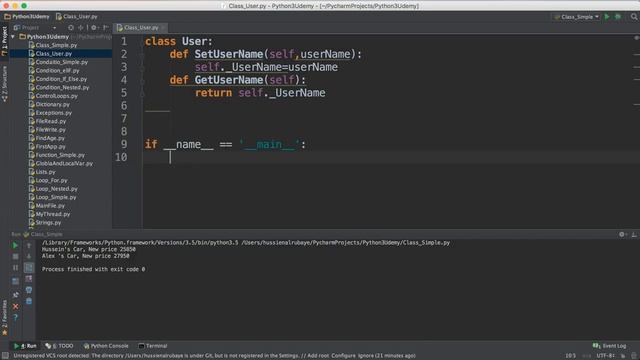Rerun program with green play in Run panel
Image resolution: width=640 pixels, height=360 pixels.
(15, 245)
